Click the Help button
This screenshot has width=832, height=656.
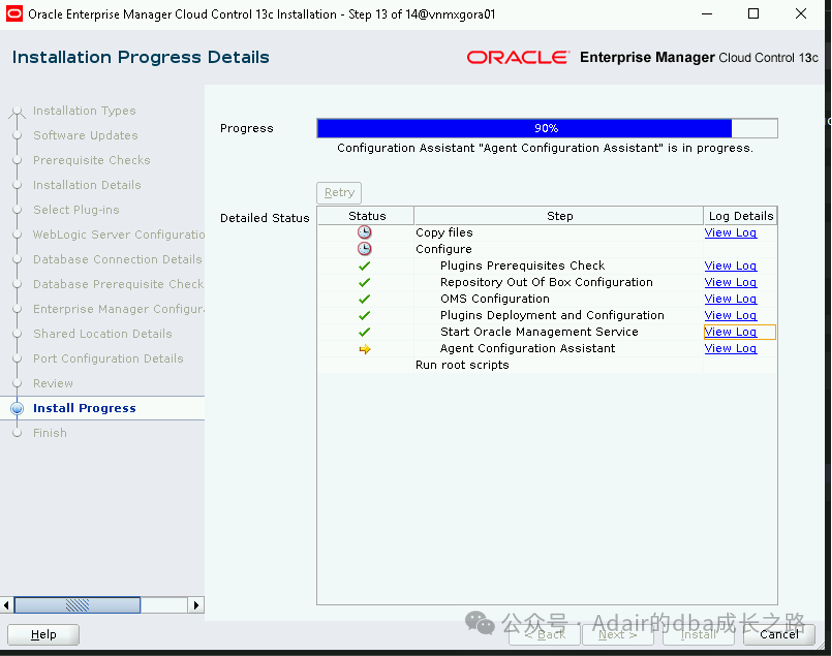click(44, 634)
